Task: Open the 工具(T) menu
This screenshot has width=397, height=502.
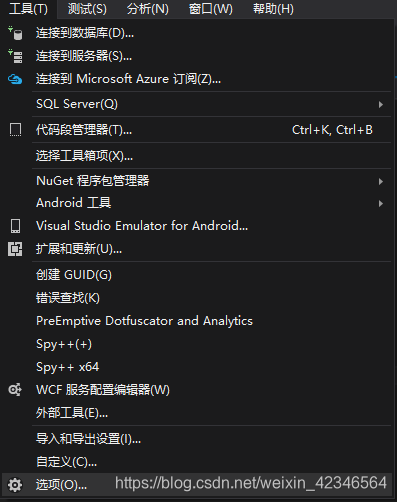Action: coord(29,9)
